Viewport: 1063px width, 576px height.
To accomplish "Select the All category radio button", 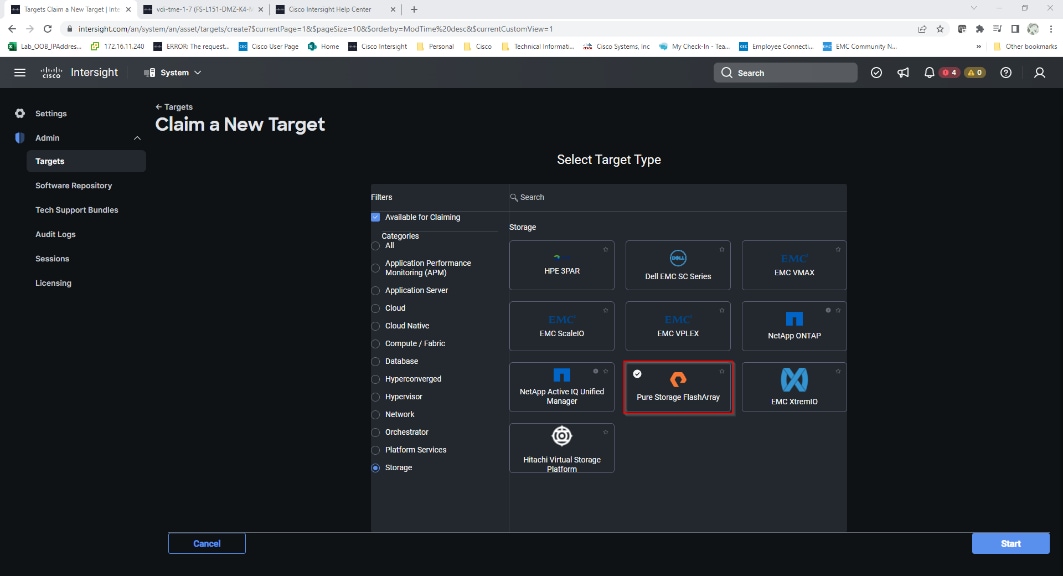I will point(376,246).
